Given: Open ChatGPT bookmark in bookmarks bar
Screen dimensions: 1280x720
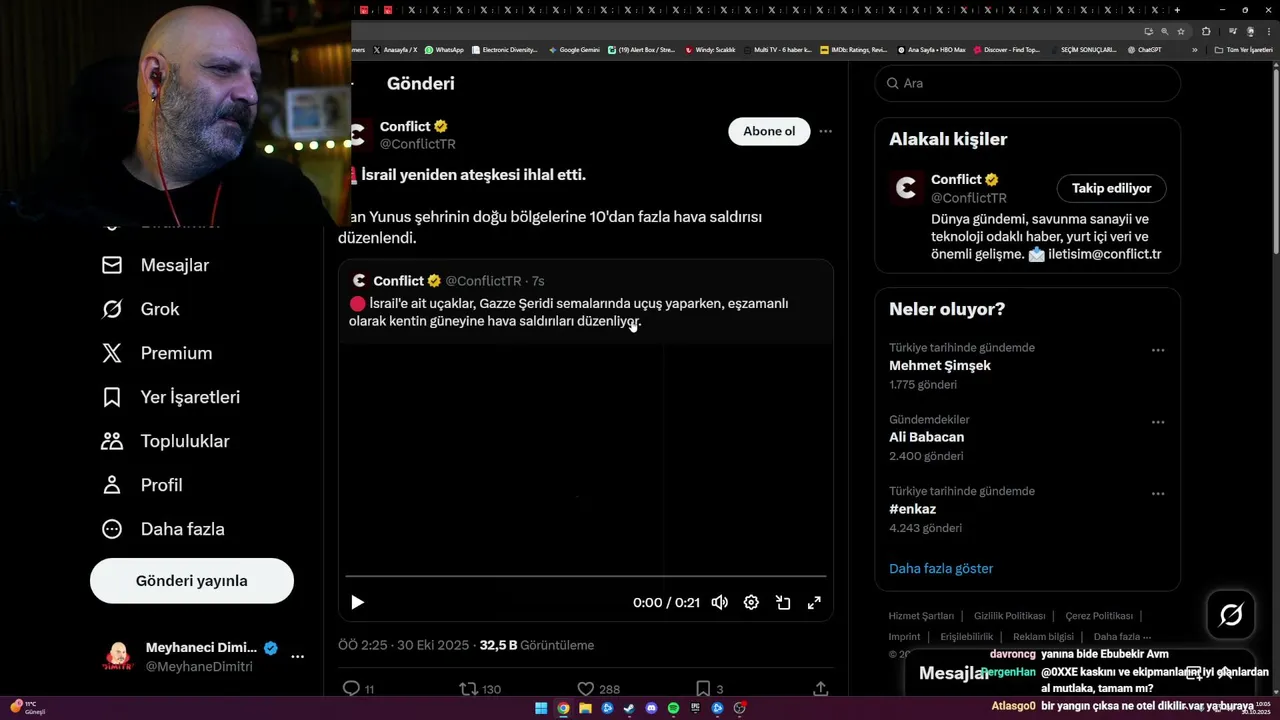Looking at the screenshot, I should pyautogui.click(x=1144, y=49).
